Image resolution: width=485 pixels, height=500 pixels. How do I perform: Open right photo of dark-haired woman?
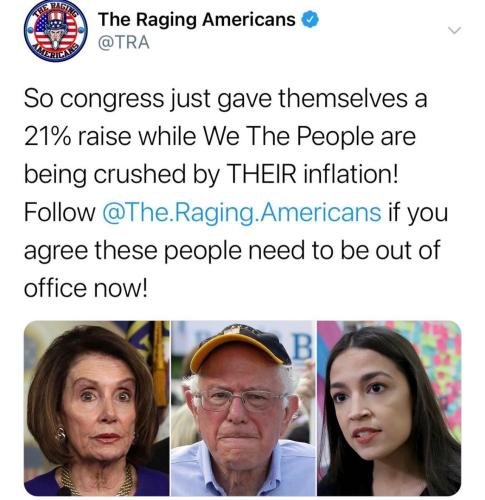click(389, 408)
